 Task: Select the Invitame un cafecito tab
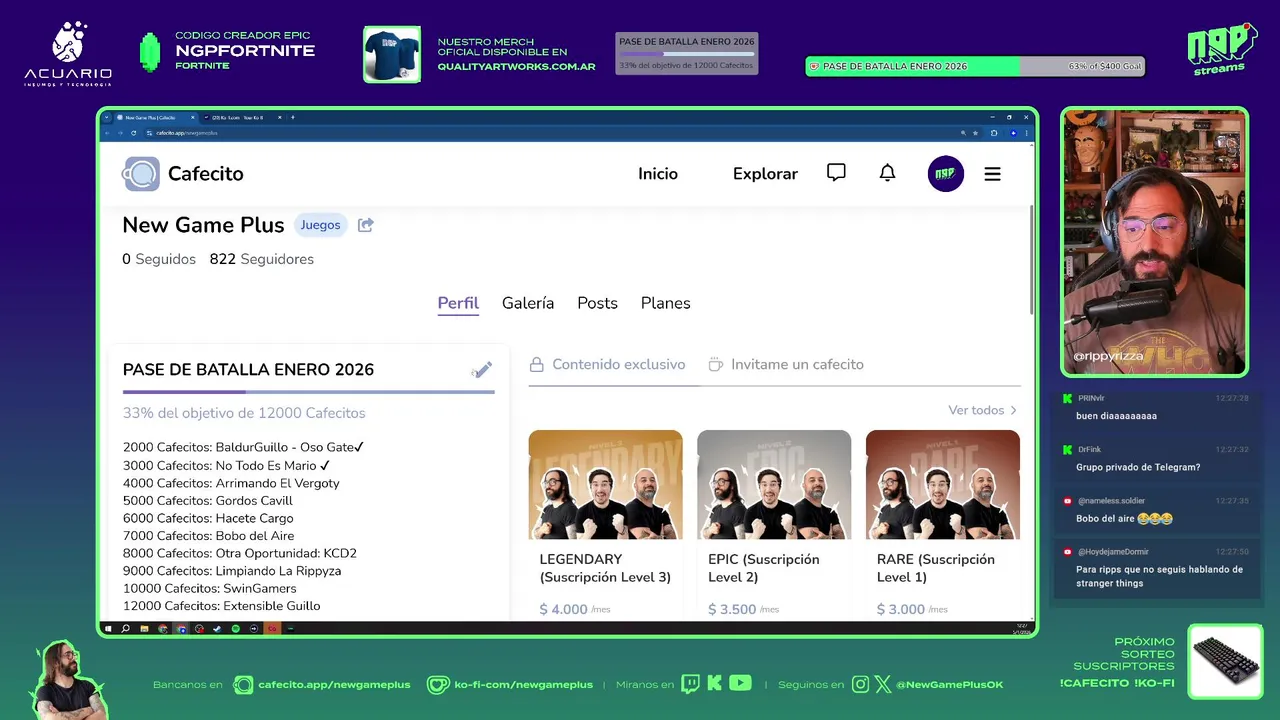(x=786, y=364)
